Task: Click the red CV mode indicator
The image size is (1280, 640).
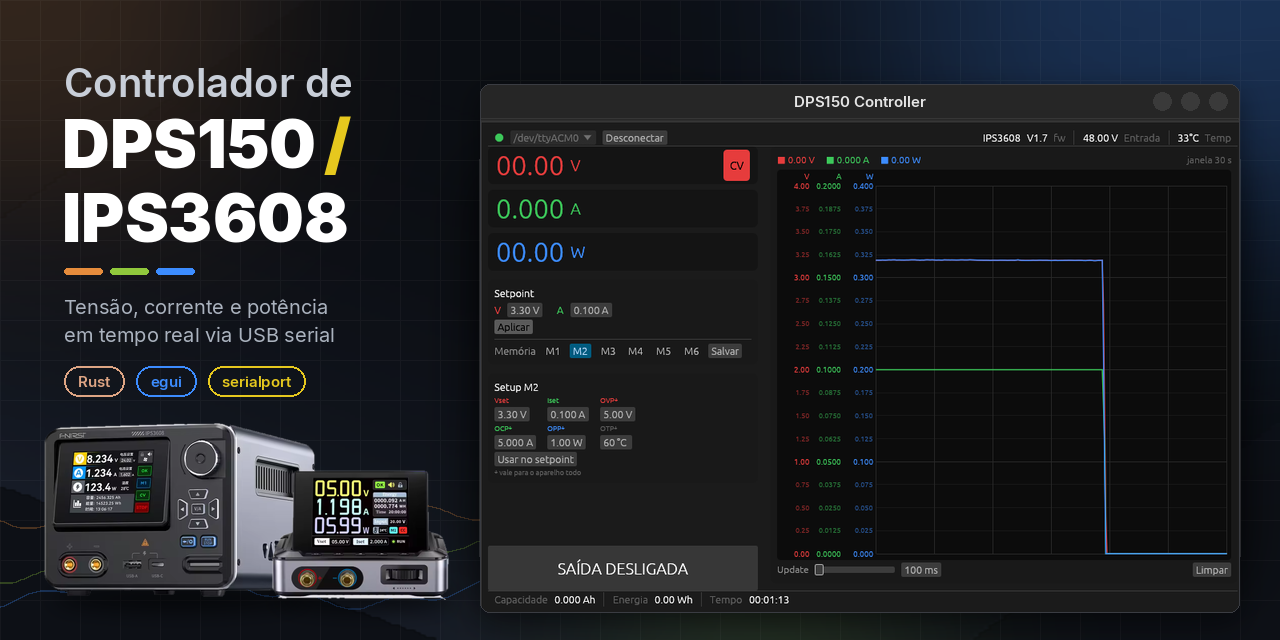Action: pyautogui.click(x=736, y=166)
